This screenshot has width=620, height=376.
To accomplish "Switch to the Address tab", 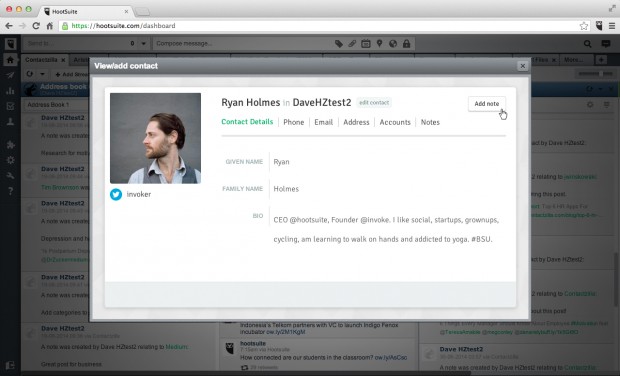I will (x=356, y=122).
